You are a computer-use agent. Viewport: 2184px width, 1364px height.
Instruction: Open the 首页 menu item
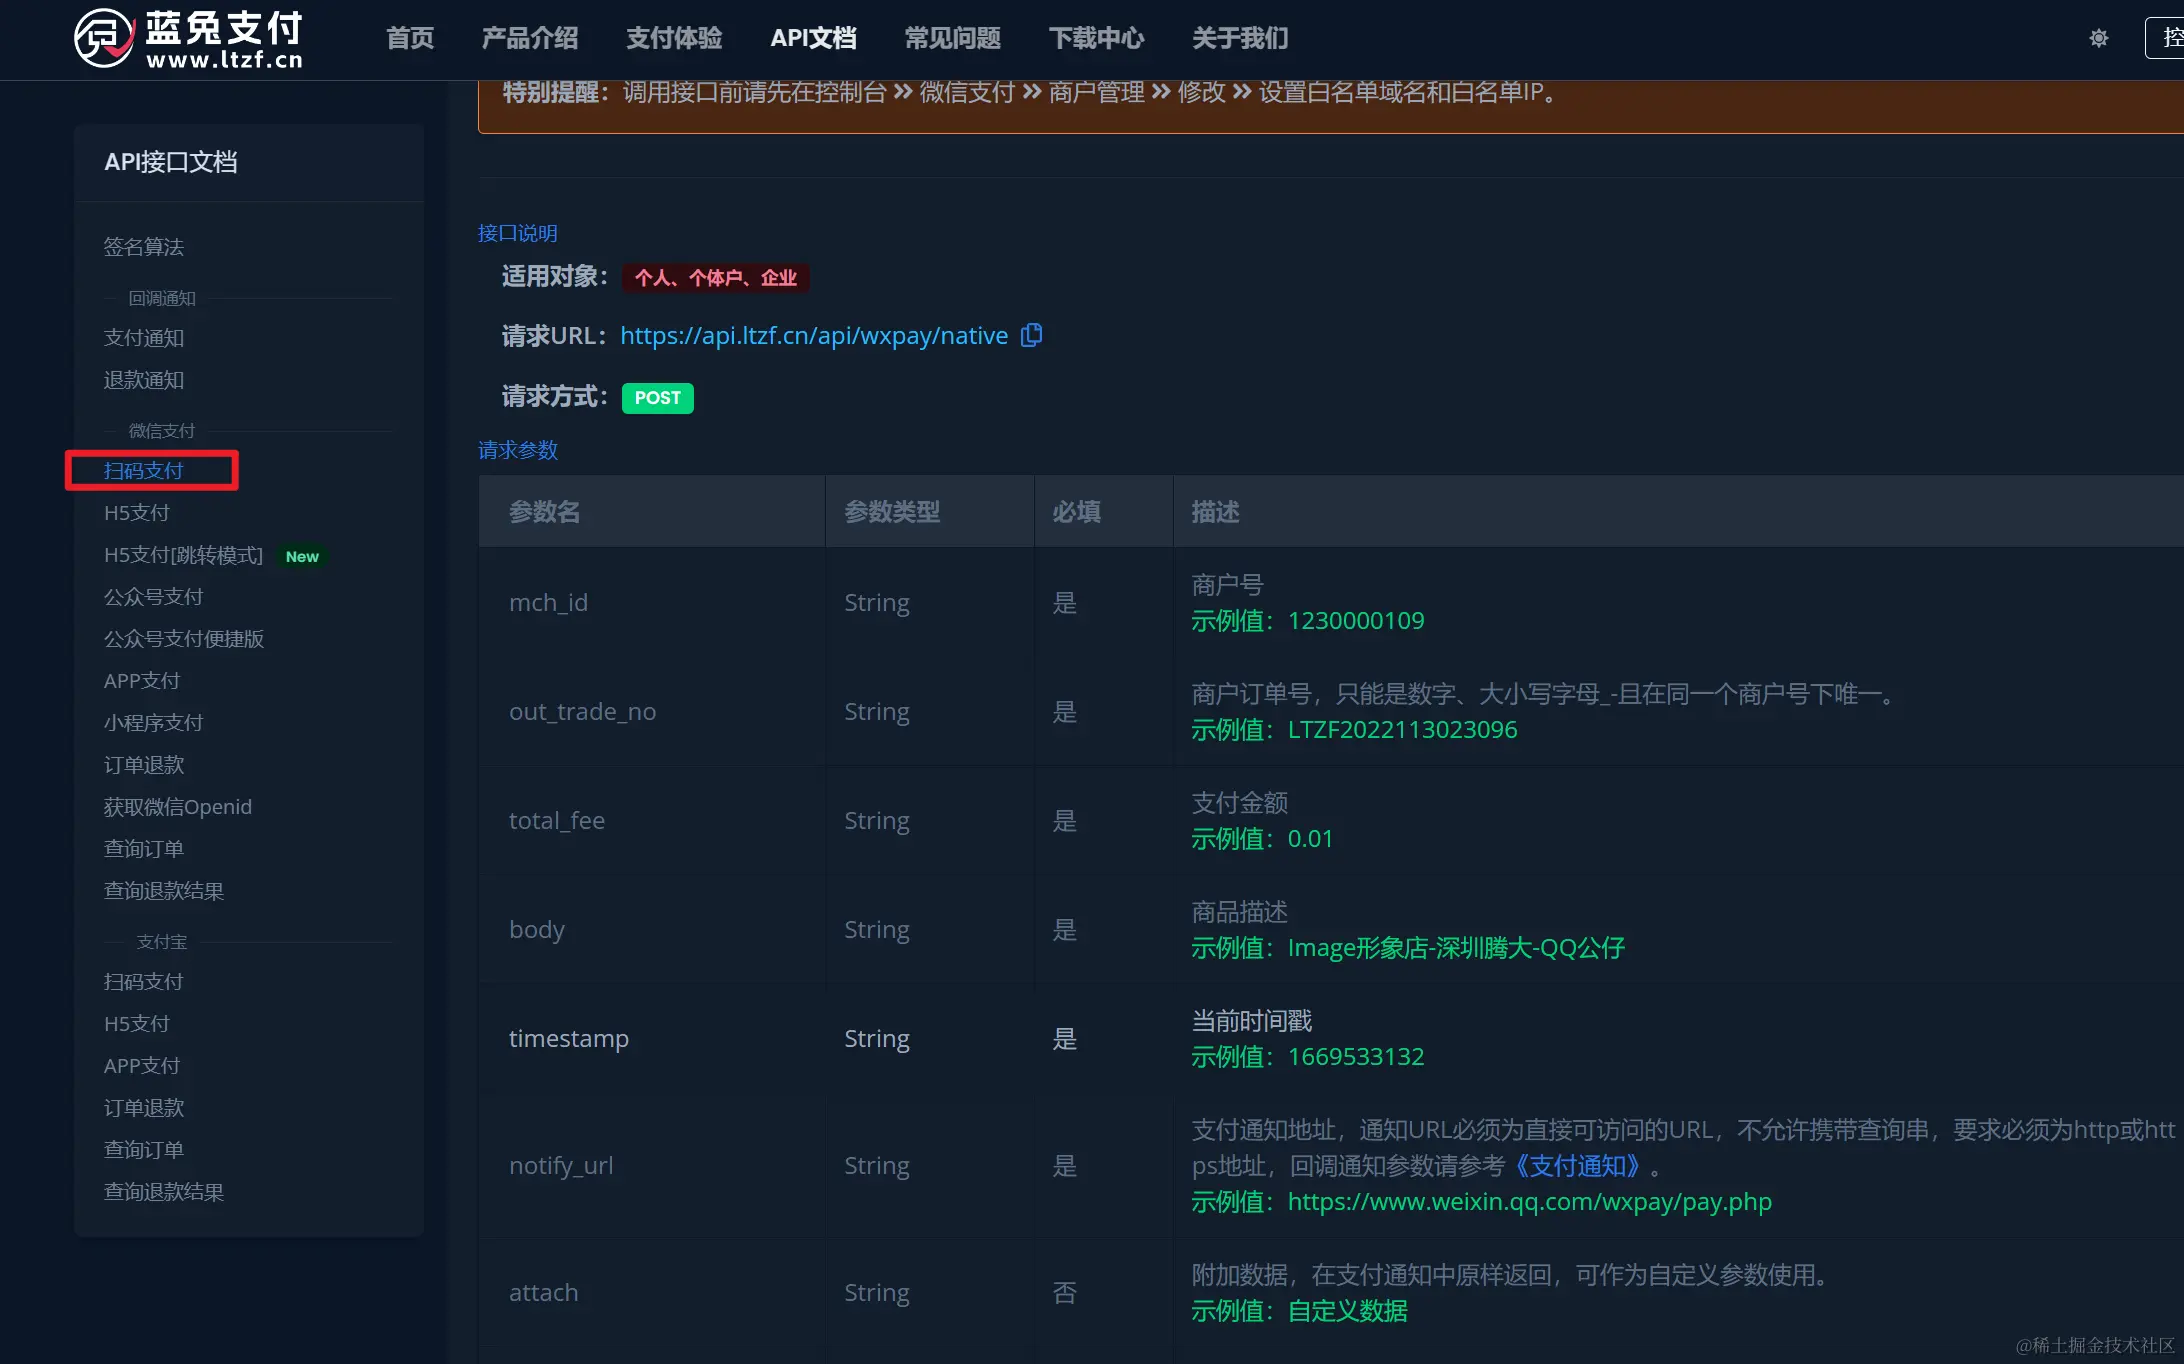409,38
